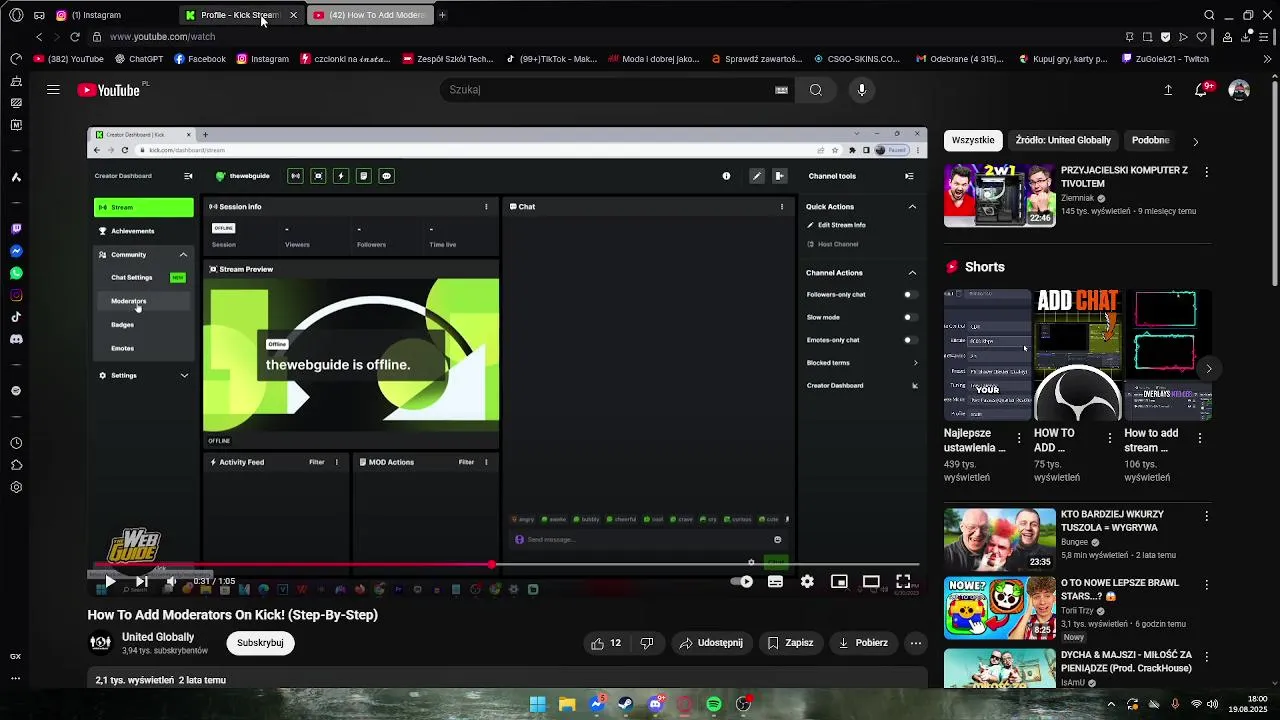Open Steam from Windows taskbar
The height and width of the screenshot is (720, 1280).
tap(626, 704)
